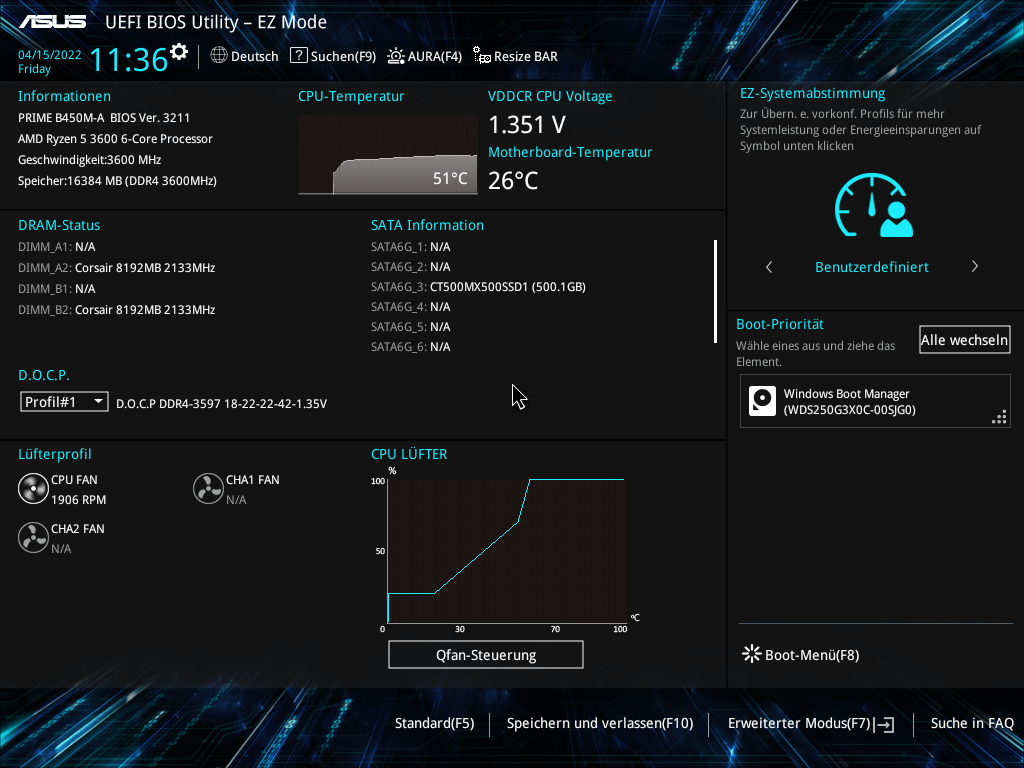Select SATA6G_1 row
The image size is (1024, 768).
411,247
